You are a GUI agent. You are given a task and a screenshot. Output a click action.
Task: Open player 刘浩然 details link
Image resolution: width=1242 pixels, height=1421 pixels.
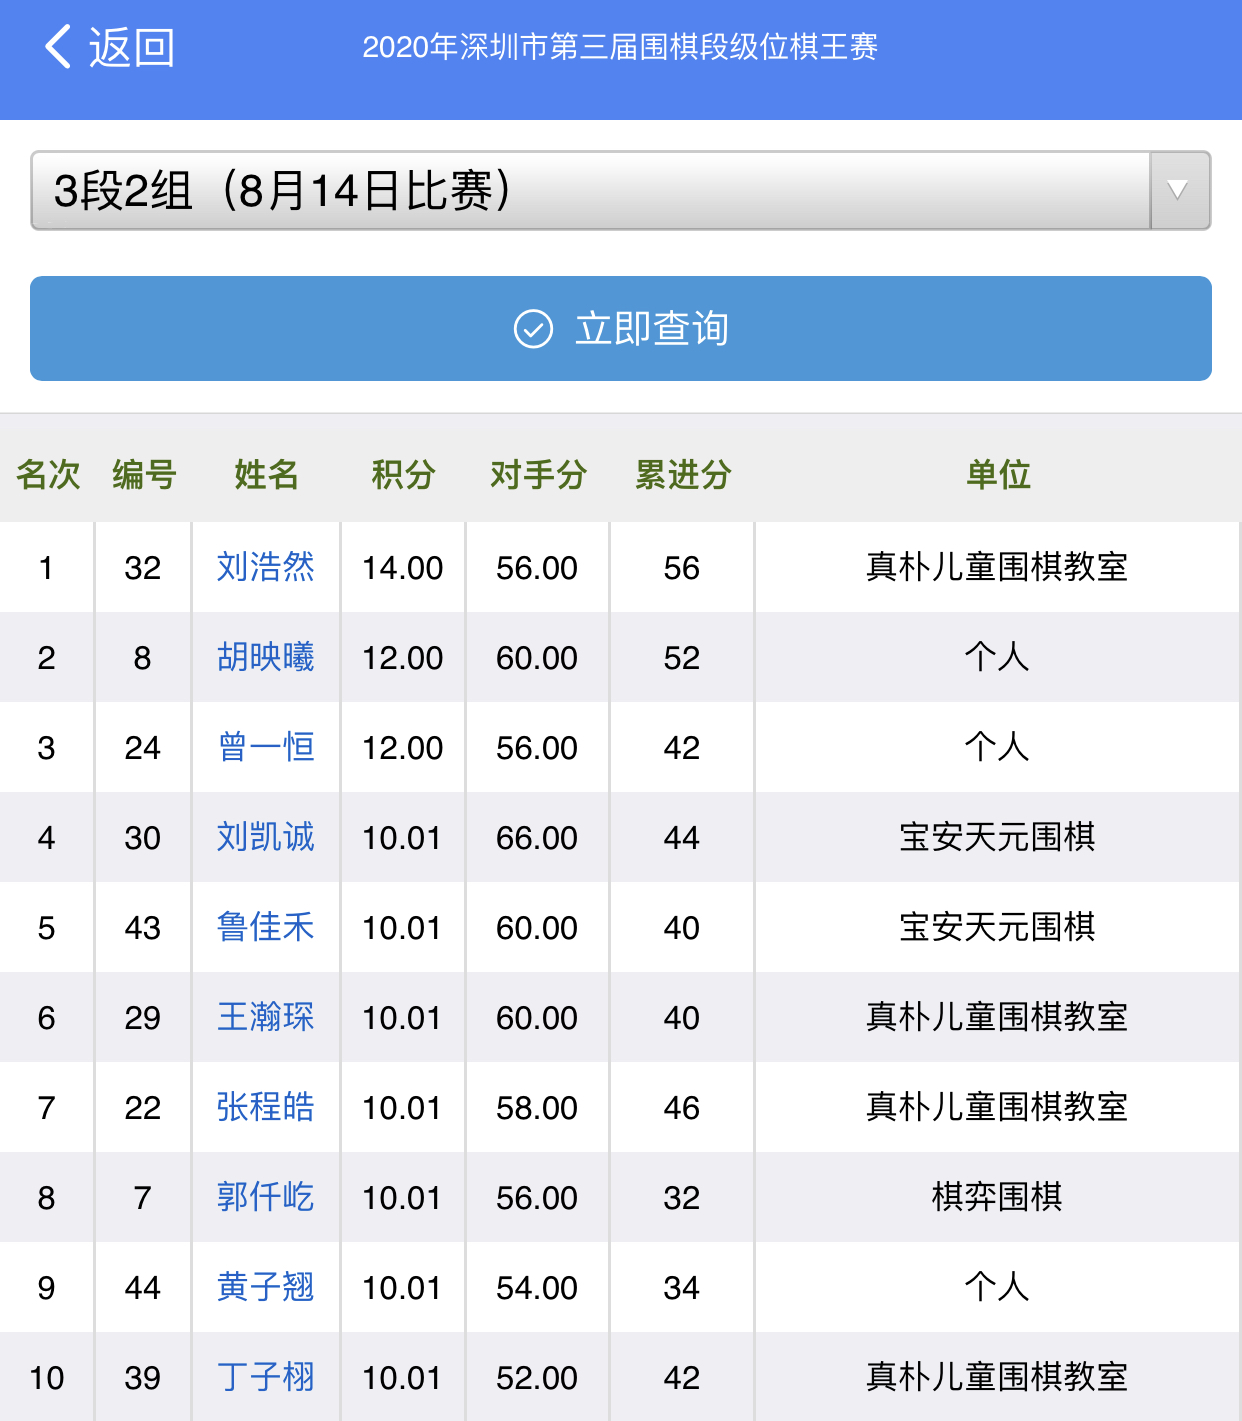(265, 567)
